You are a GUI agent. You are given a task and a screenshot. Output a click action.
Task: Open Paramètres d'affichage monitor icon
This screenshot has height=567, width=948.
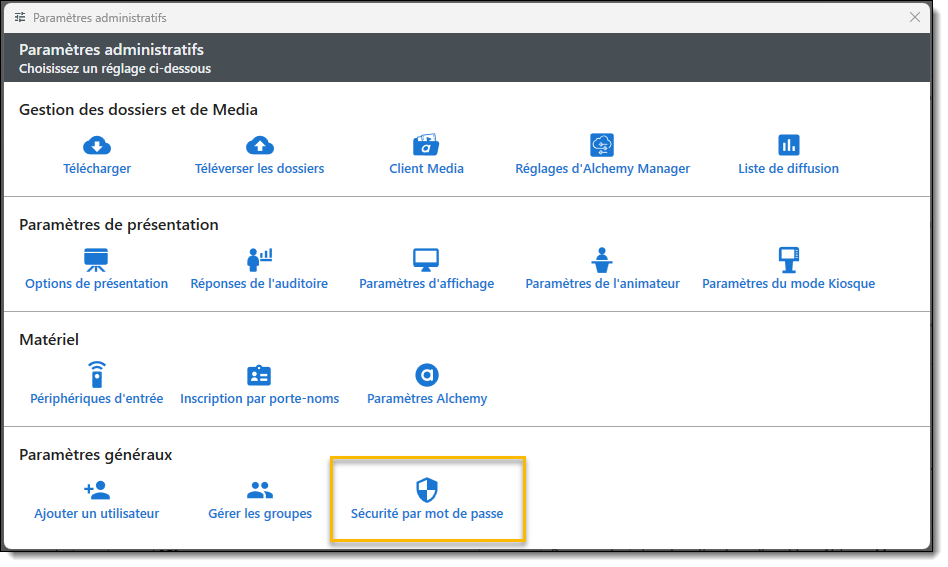point(426,260)
